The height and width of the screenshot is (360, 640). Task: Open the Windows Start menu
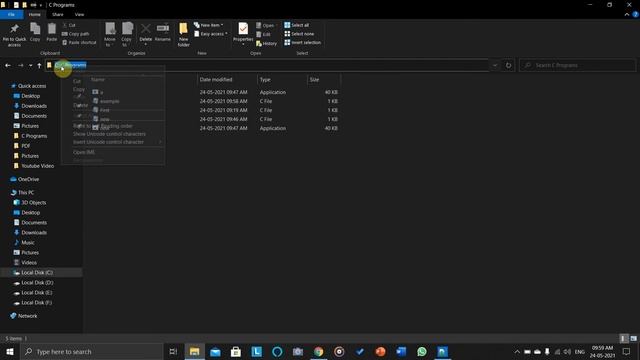tap(10, 351)
